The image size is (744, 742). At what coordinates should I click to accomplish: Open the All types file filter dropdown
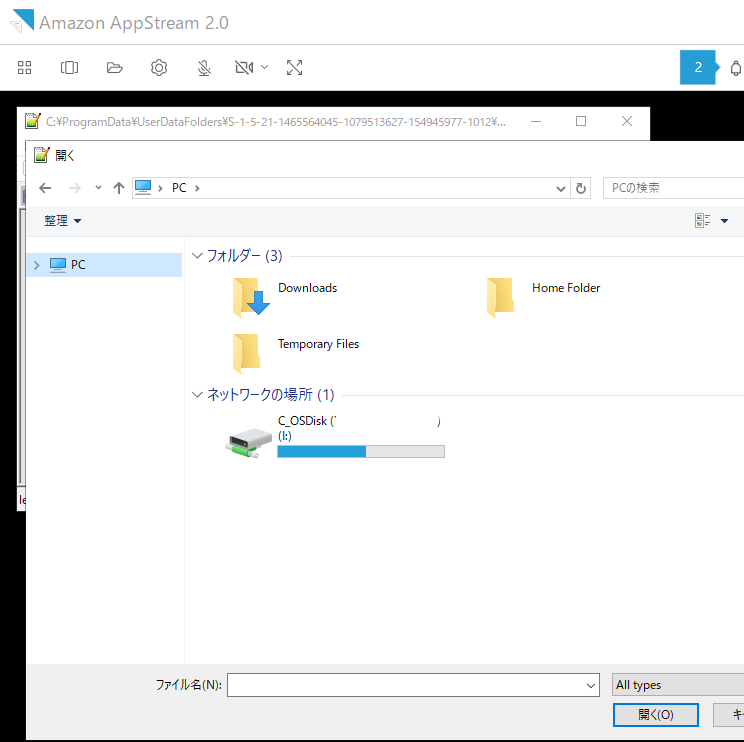coord(678,685)
